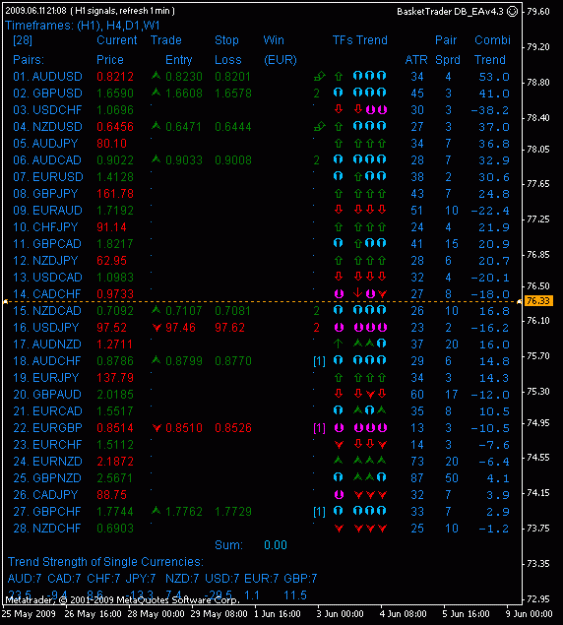Click the left handle of the dashed price line

tap(5, 301)
